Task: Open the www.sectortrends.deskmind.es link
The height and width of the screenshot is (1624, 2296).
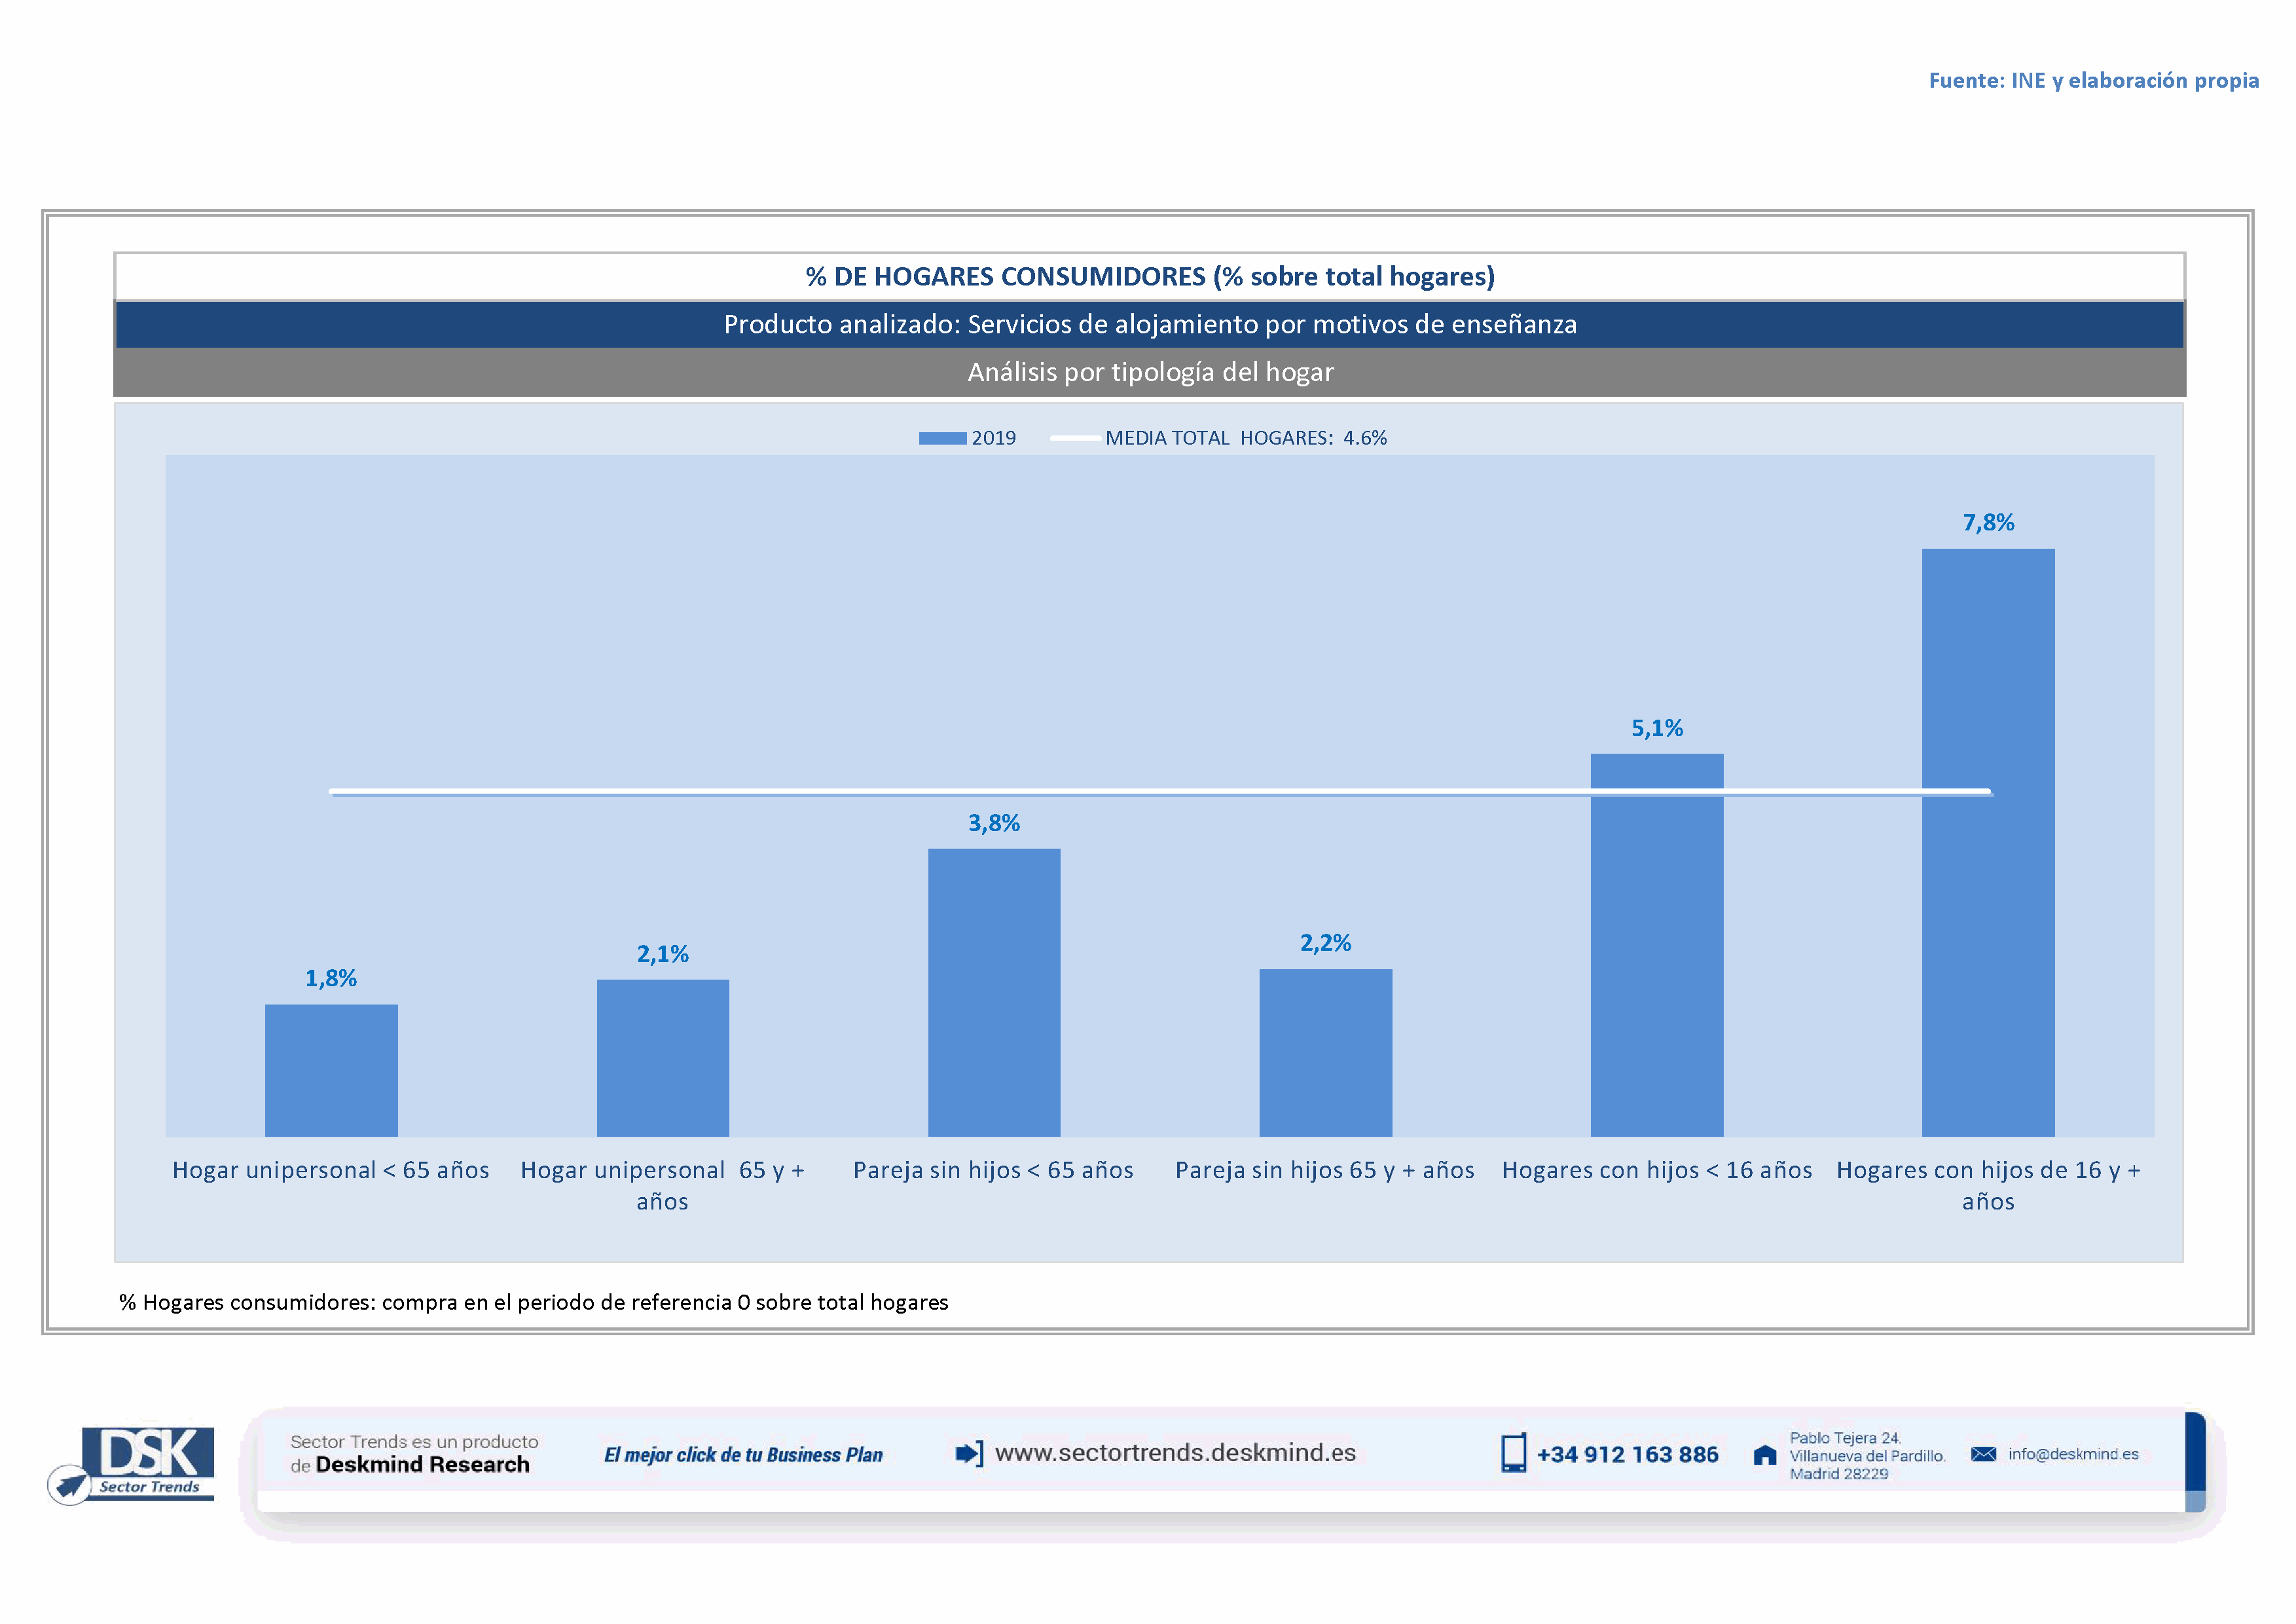Action: pyautogui.click(x=1175, y=1453)
